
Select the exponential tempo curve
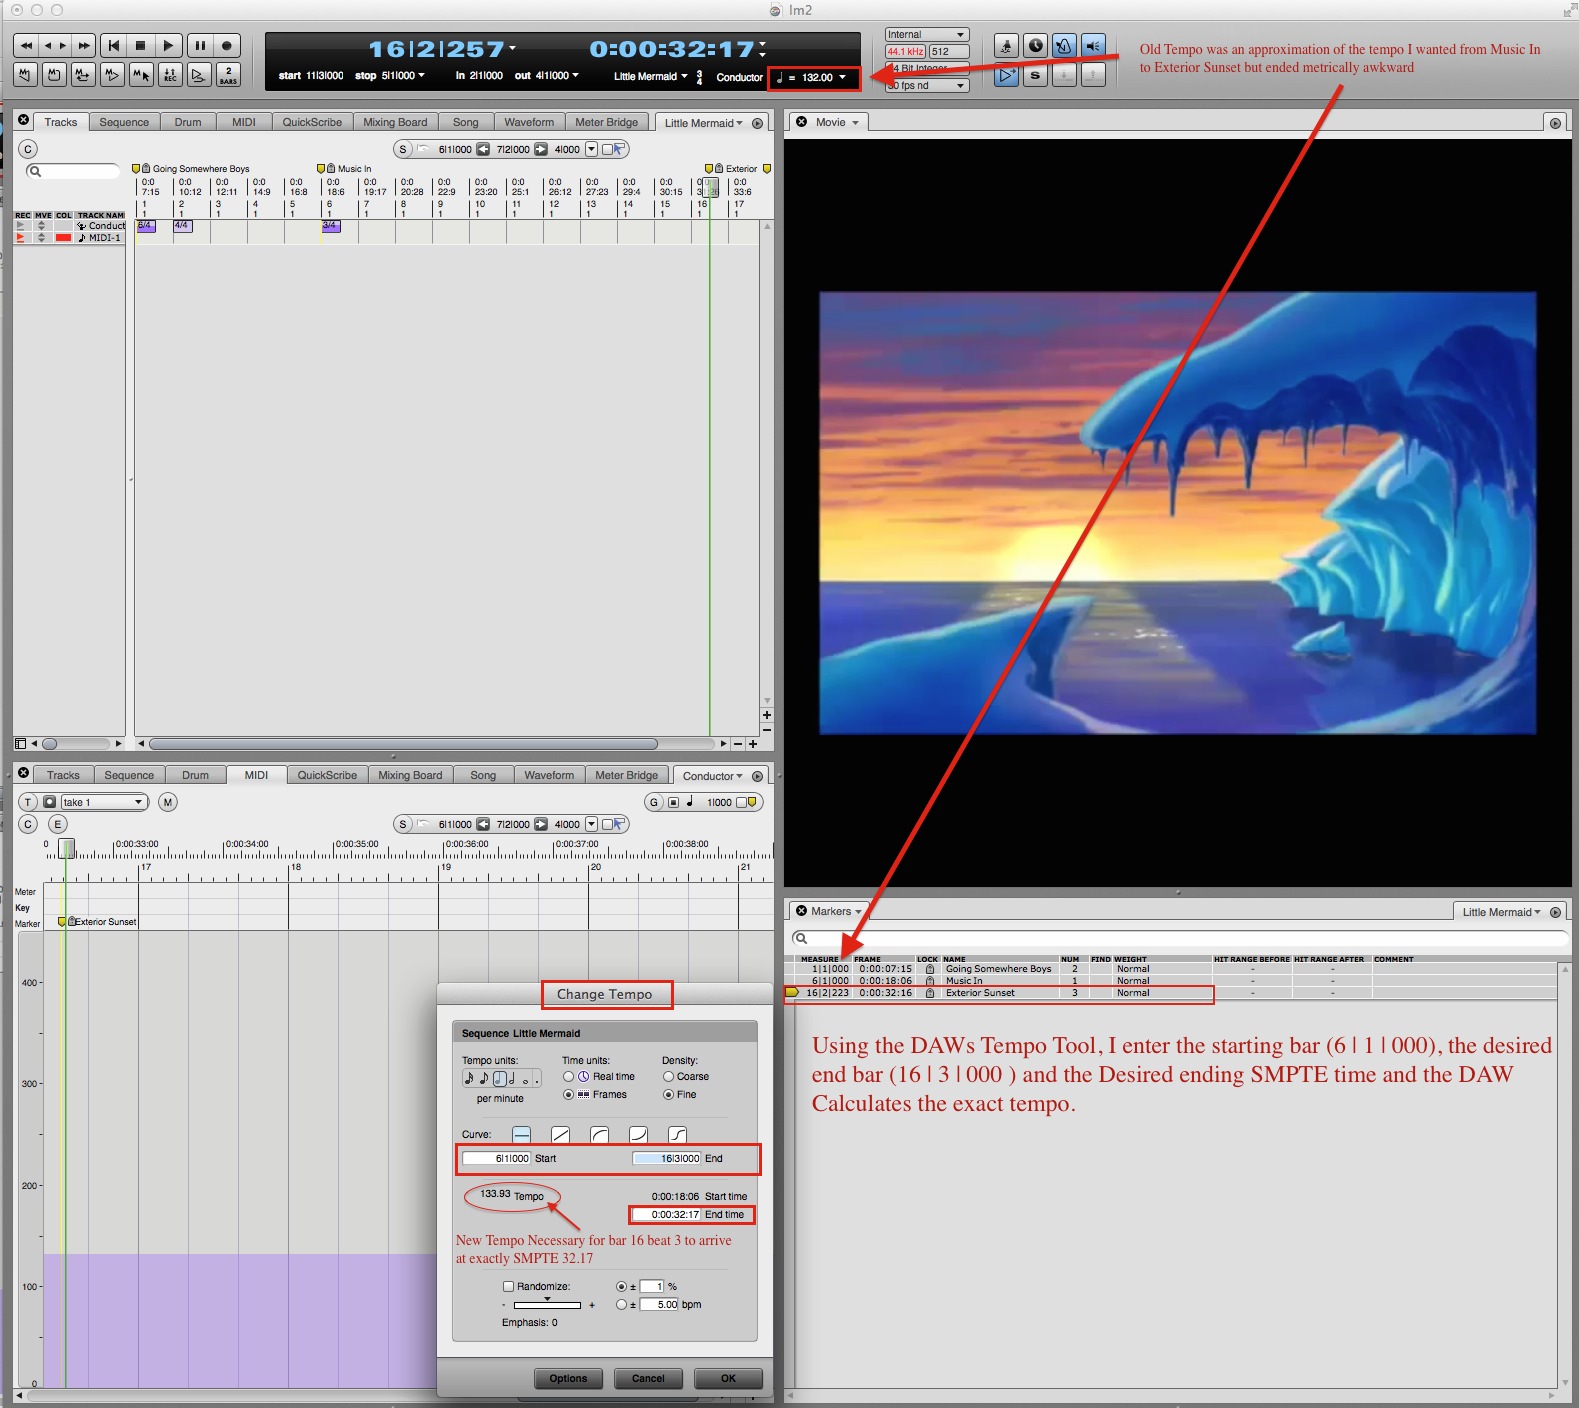(x=639, y=1134)
